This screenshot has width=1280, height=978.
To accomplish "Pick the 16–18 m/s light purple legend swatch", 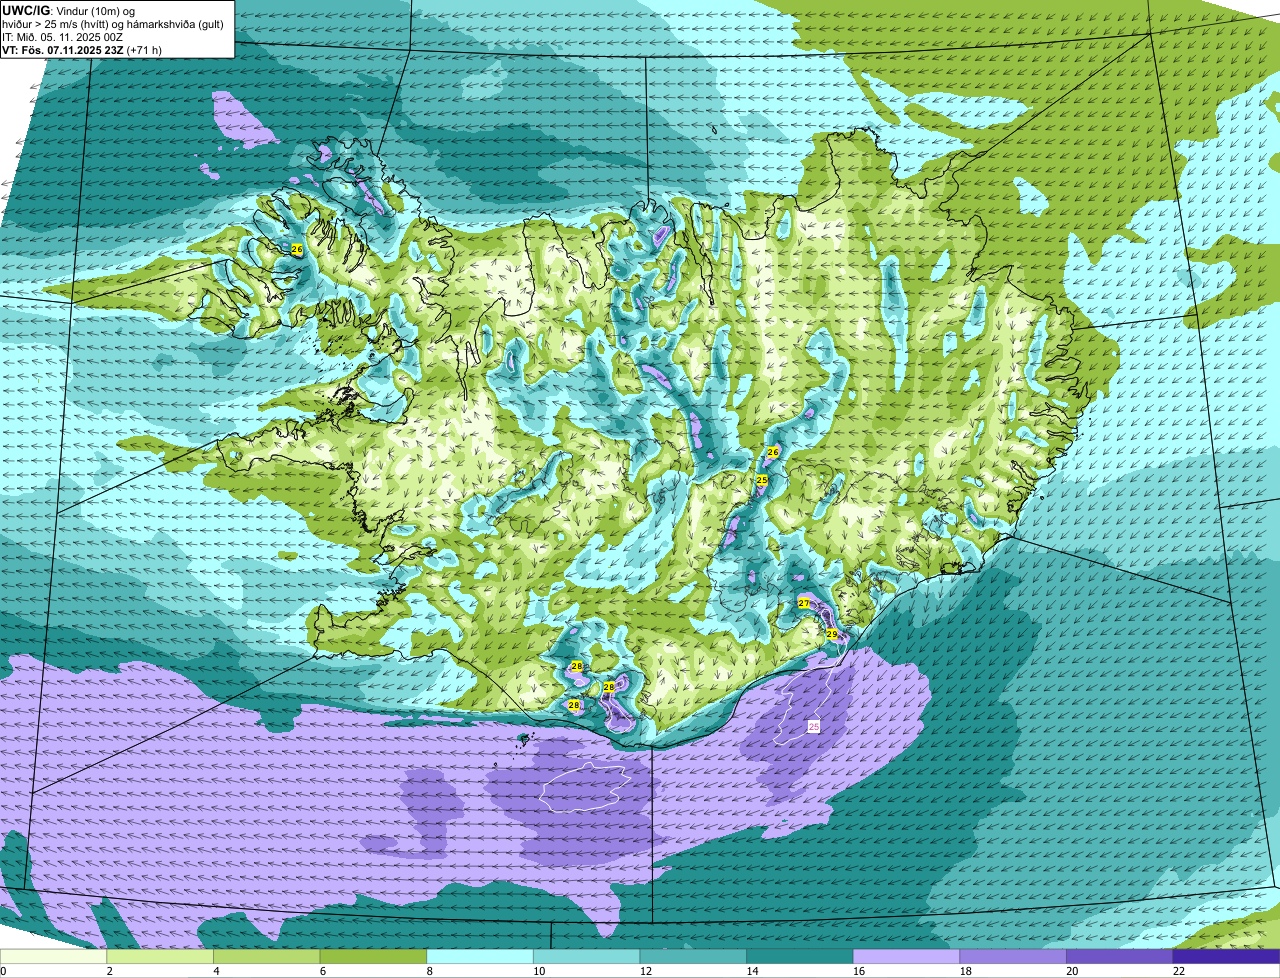I will tap(907, 956).
